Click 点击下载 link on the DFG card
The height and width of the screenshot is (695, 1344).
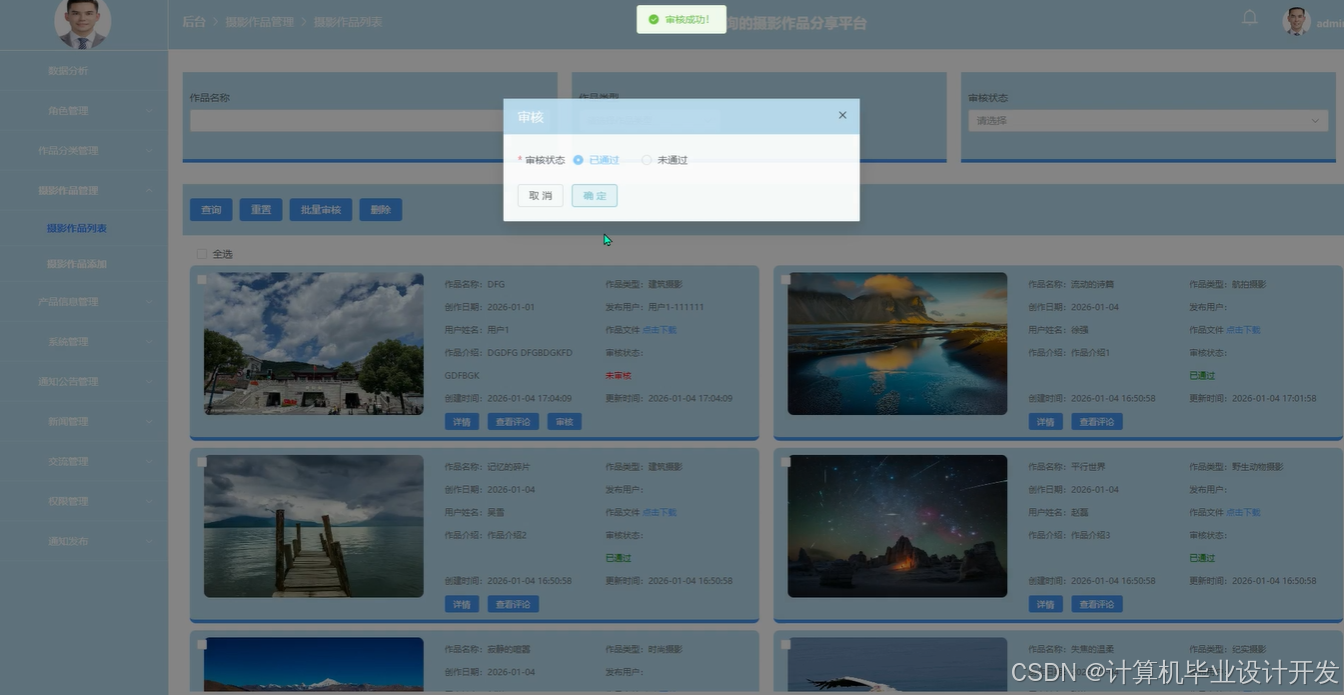[x=660, y=330]
